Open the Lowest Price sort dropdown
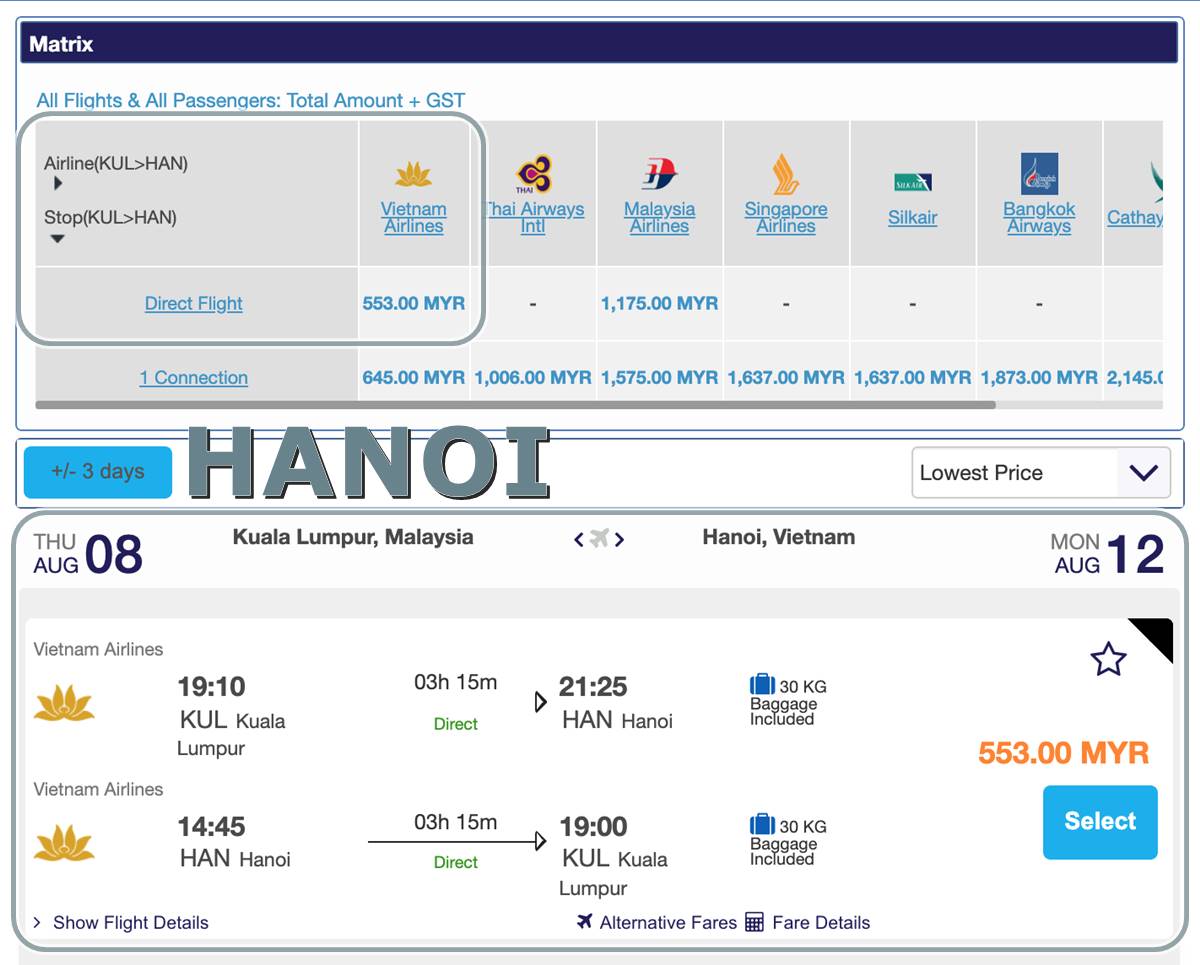 coord(1041,473)
